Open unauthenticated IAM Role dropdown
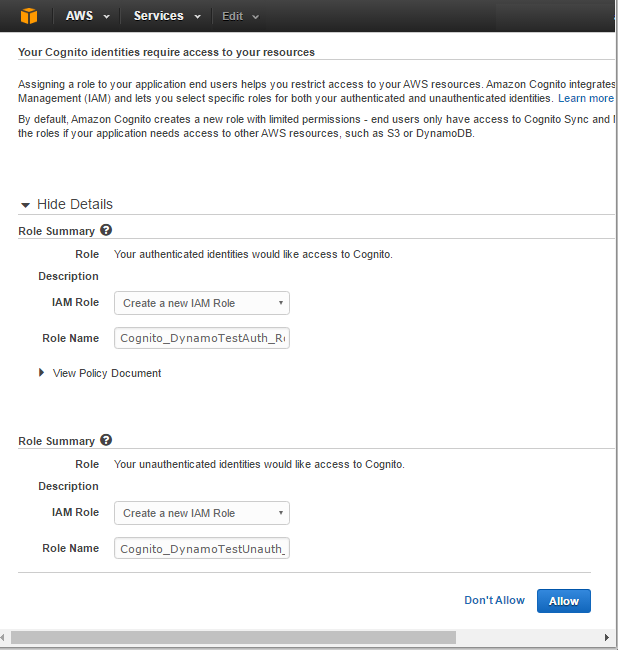Image resolution: width=618 pixels, height=650 pixels. click(202, 513)
